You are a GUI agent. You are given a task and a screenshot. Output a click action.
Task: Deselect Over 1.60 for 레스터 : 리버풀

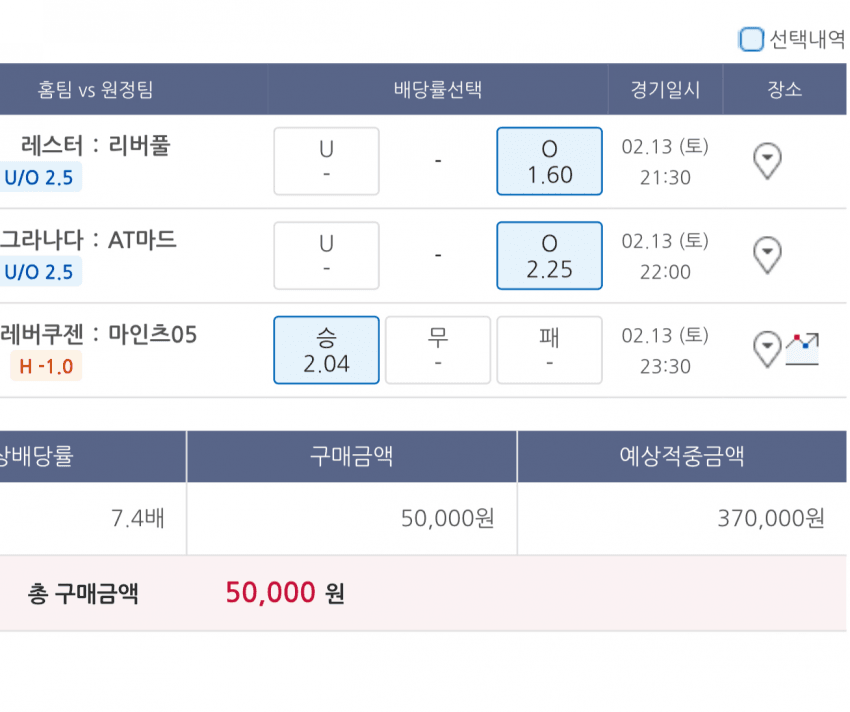pyautogui.click(x=549, y=161)
